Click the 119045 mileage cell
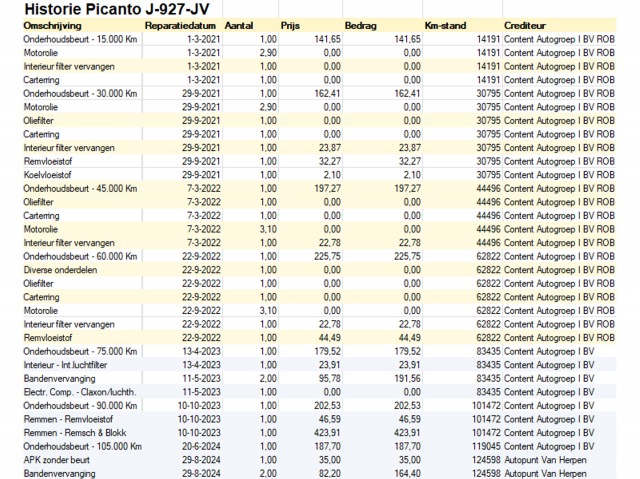The image size is (640, 479). 481,446
